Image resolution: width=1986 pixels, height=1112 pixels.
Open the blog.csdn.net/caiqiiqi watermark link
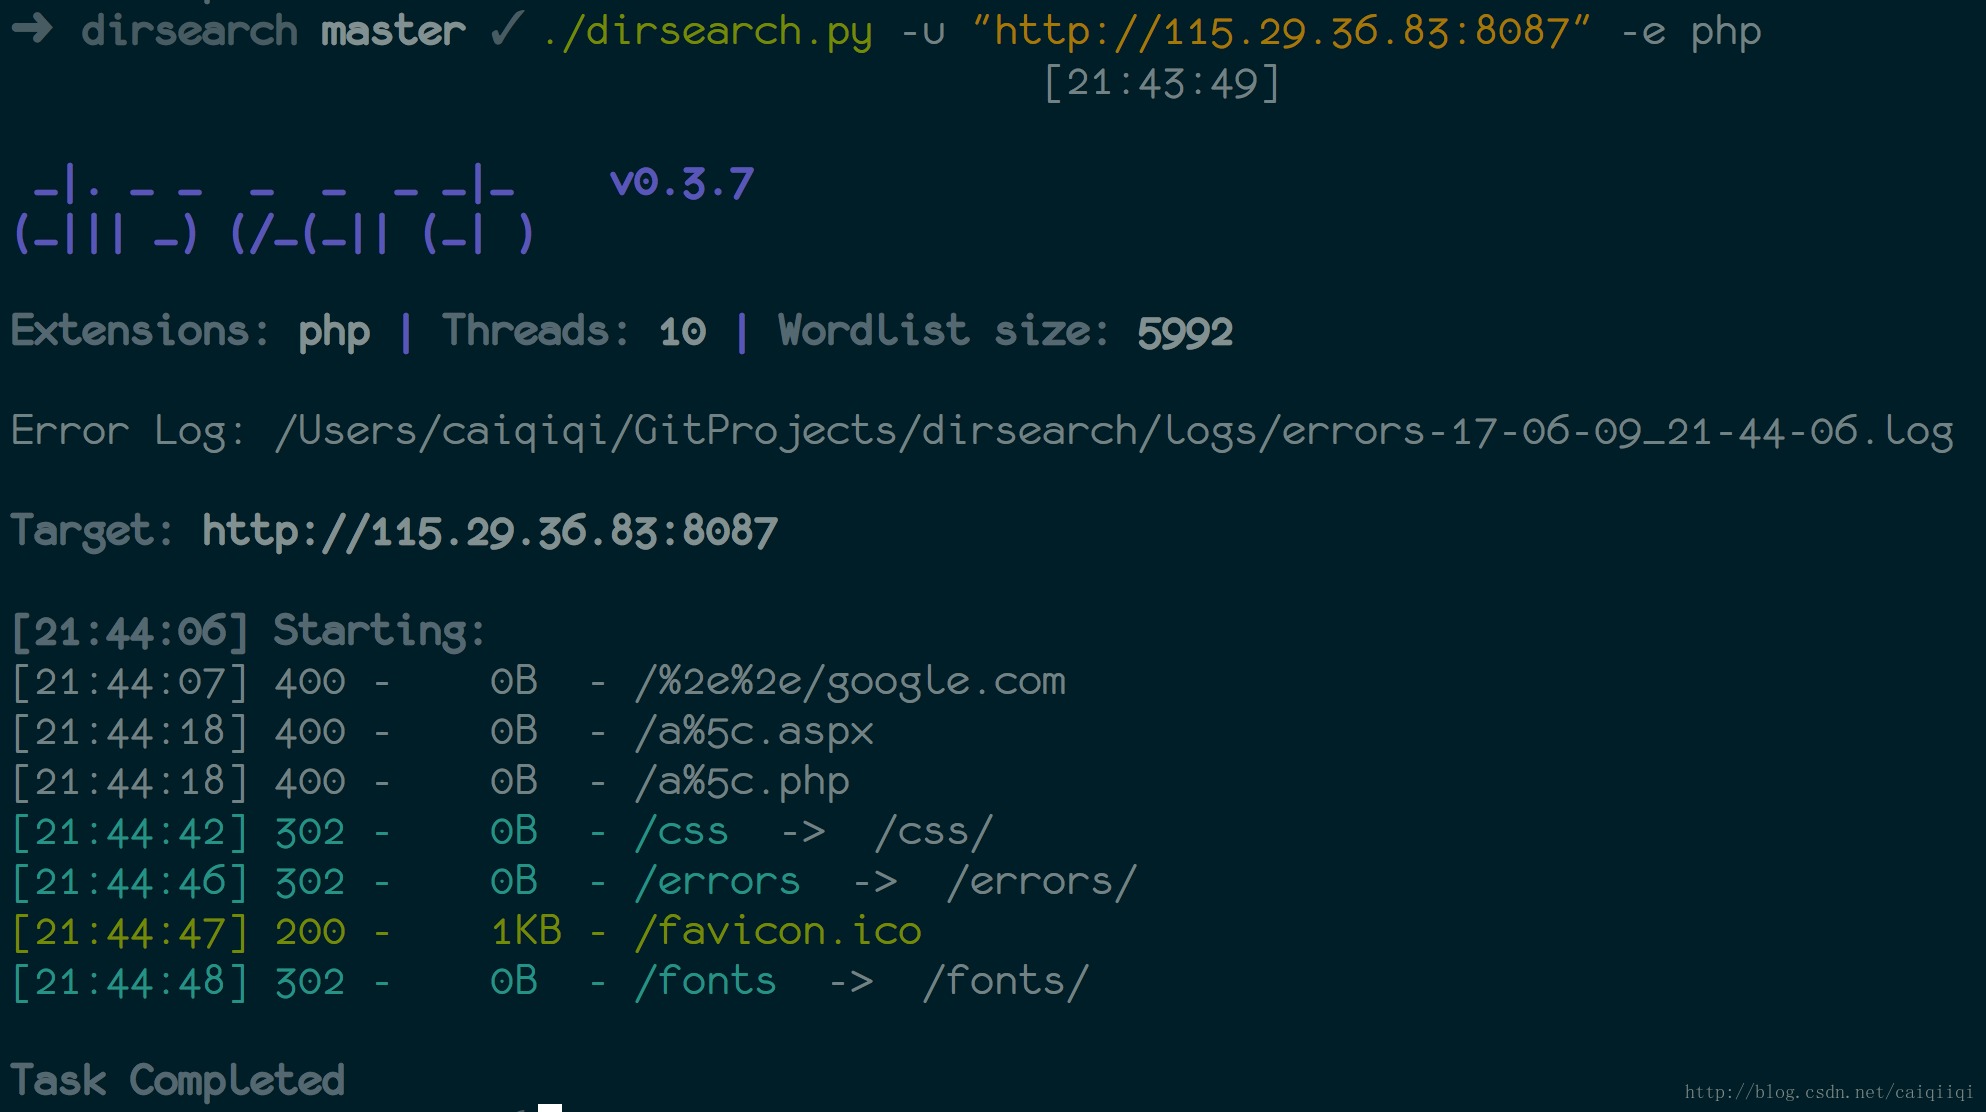(1829, 1091)
